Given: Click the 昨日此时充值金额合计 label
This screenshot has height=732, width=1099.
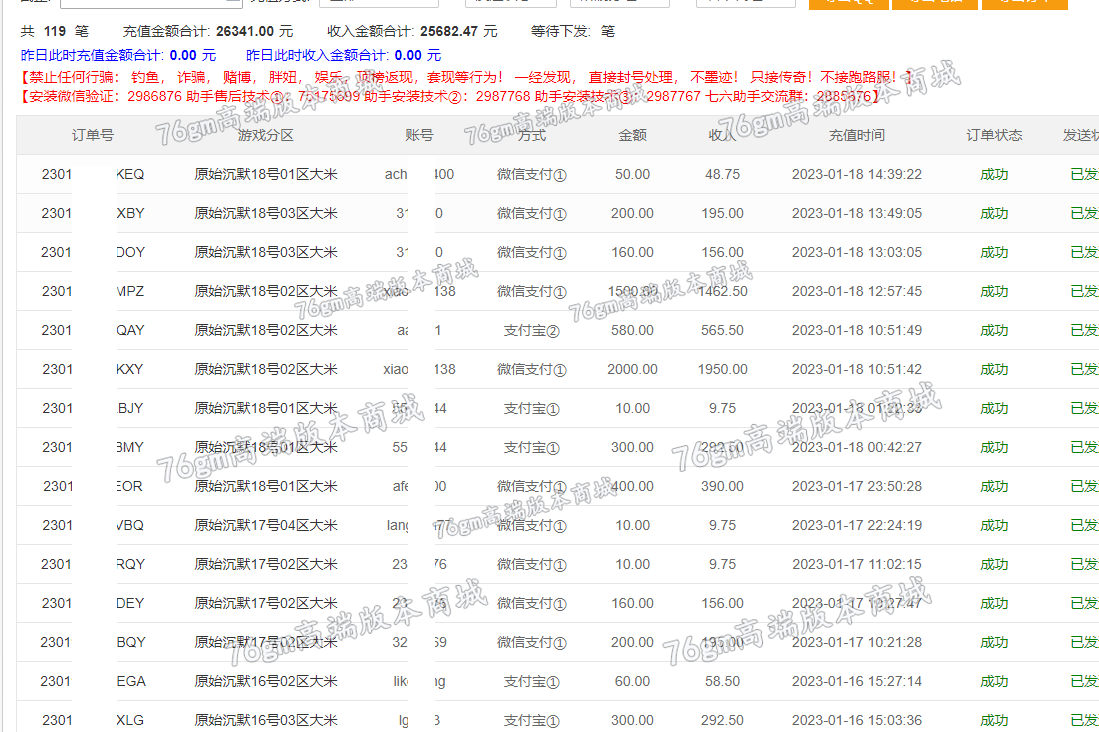Looking at the screenshot, I should pyautogui.click(x=93, y=55).
